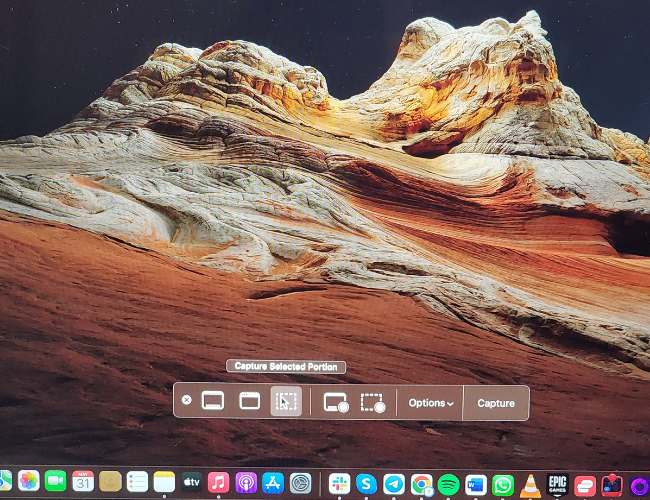The height and width of the screenshot is (500, 650).
Task: Open the joystick app icon in dock
Action: click(612, 485)
